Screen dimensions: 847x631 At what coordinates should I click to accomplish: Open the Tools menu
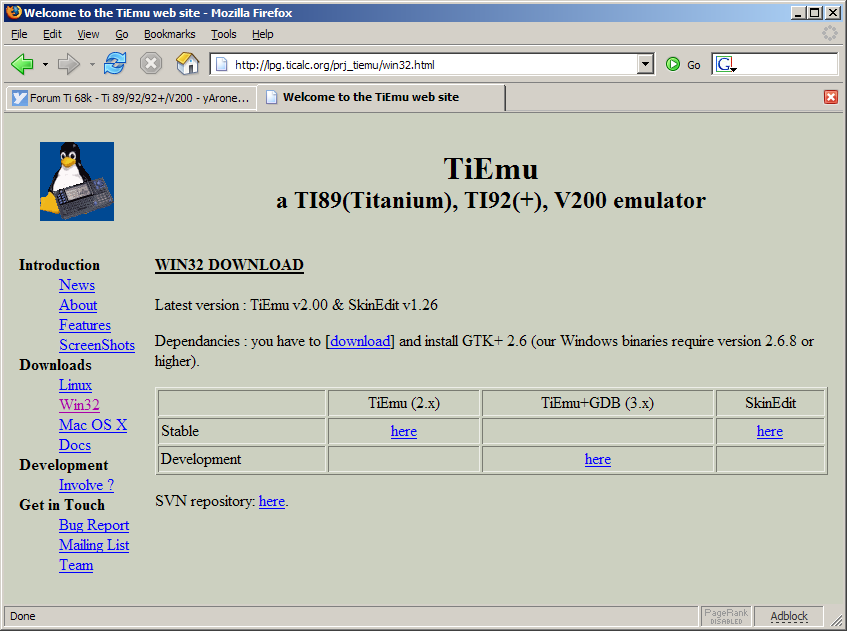224,34
